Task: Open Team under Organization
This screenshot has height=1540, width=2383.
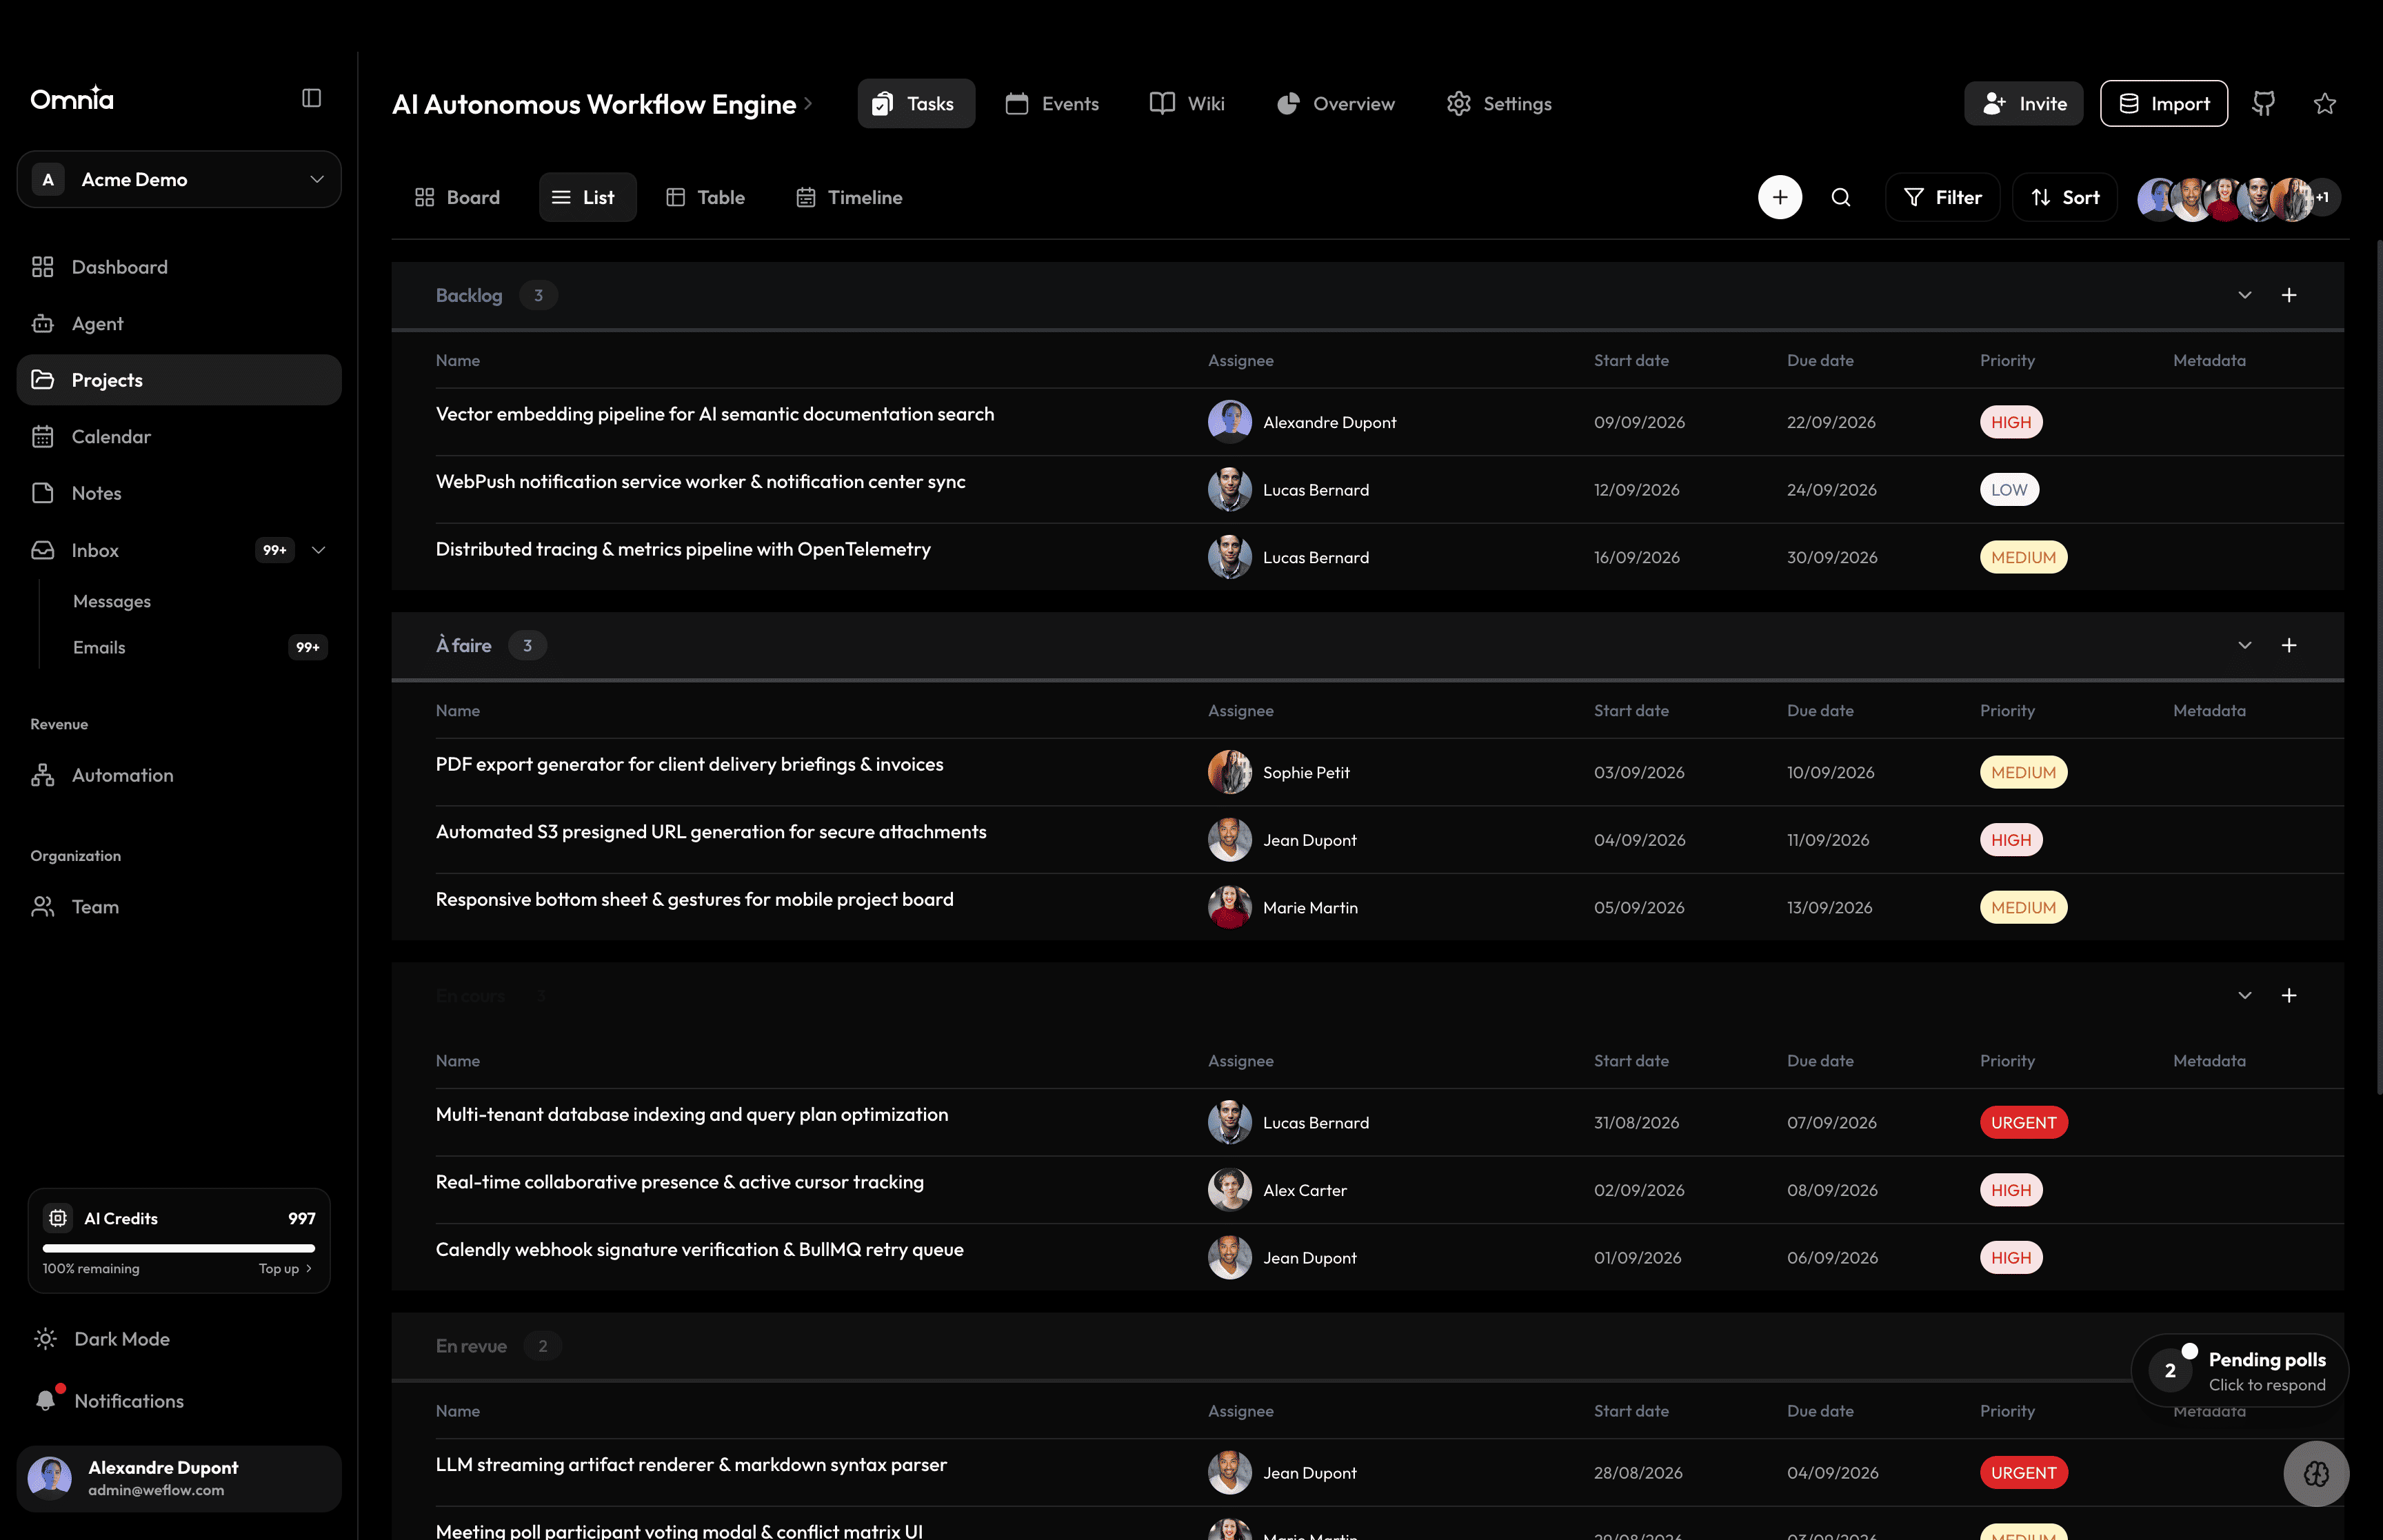Action: [179, 907]
